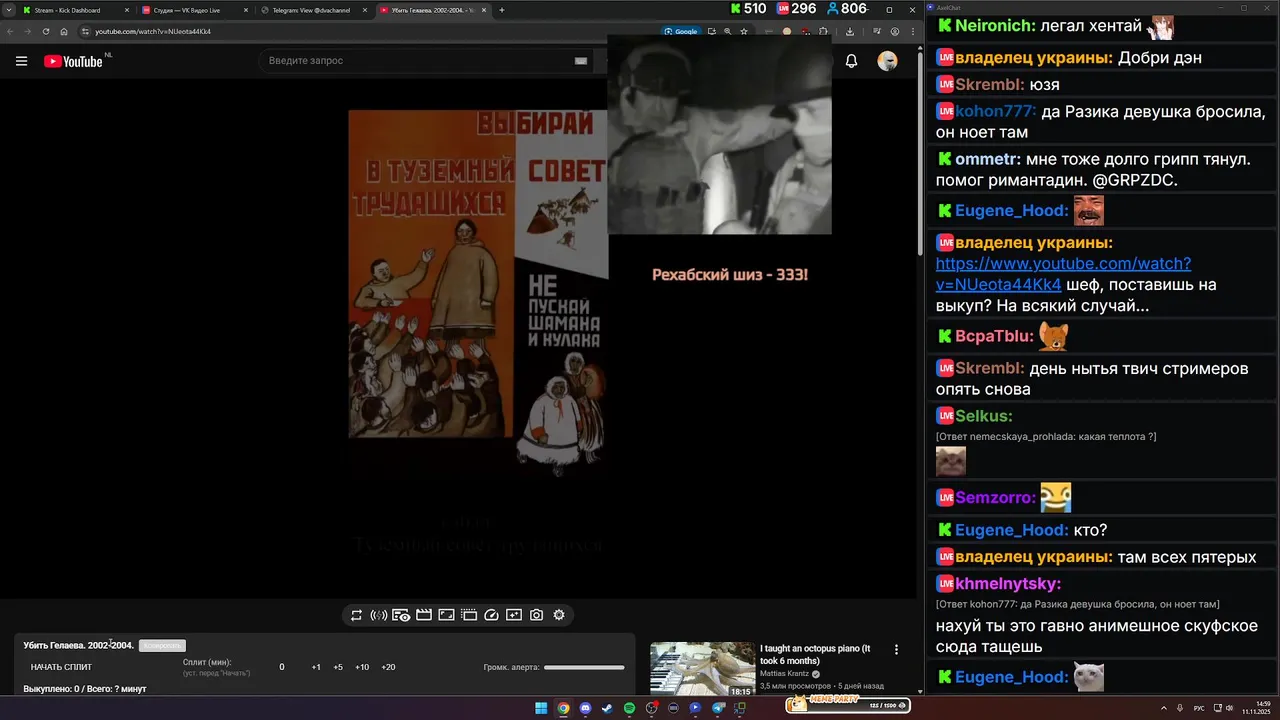The height and width of the screenshot is (720, 1280).
Task: Go to browser home page
Action: pyautogui.click(x=64, y=31)
